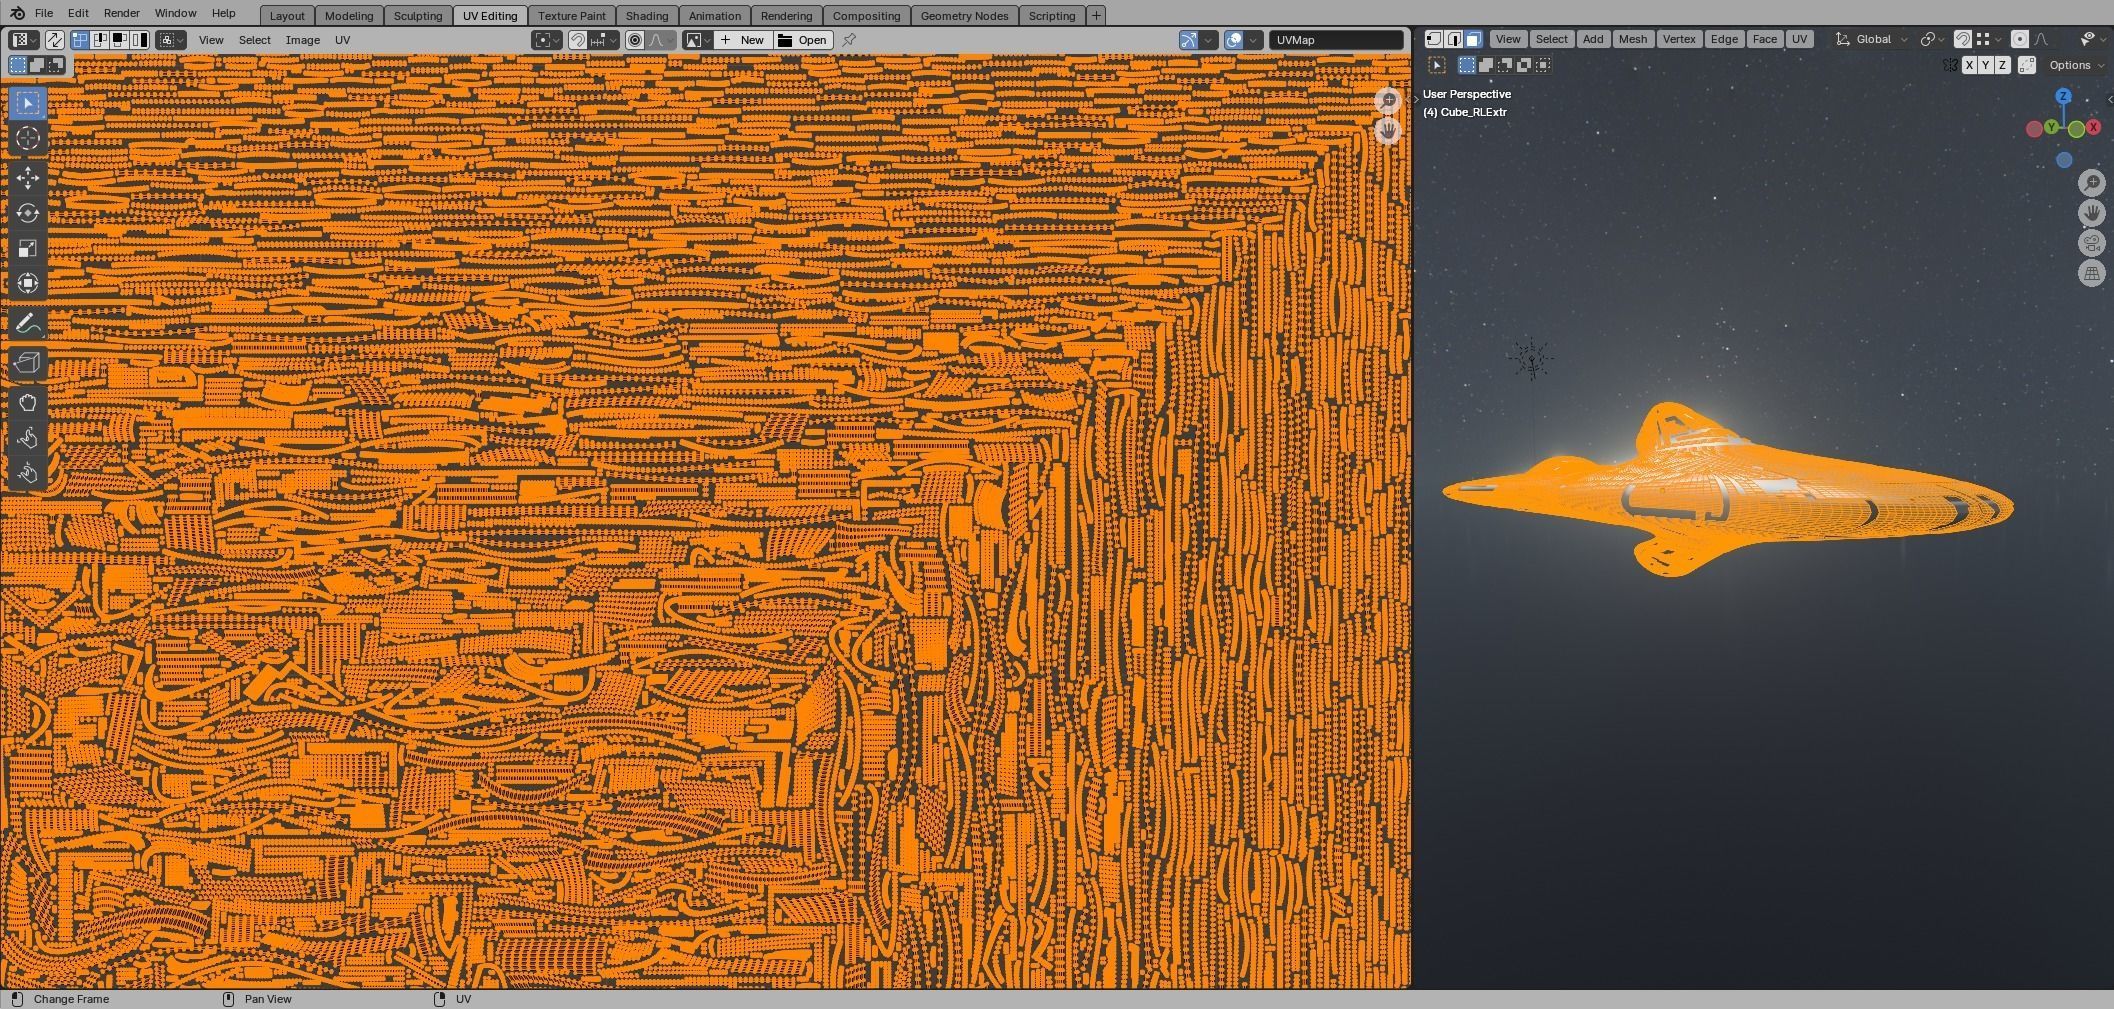
Task: Enable UV island selection mode
Action: click(x=140, y=40)
